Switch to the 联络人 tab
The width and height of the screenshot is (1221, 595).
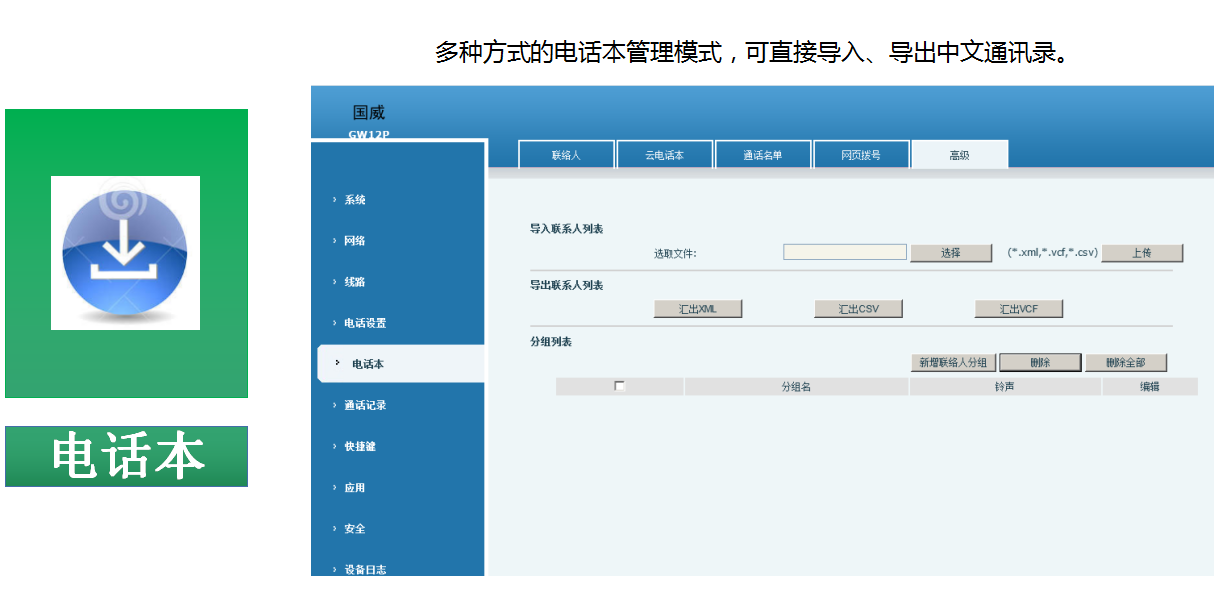tap(566, 155)
